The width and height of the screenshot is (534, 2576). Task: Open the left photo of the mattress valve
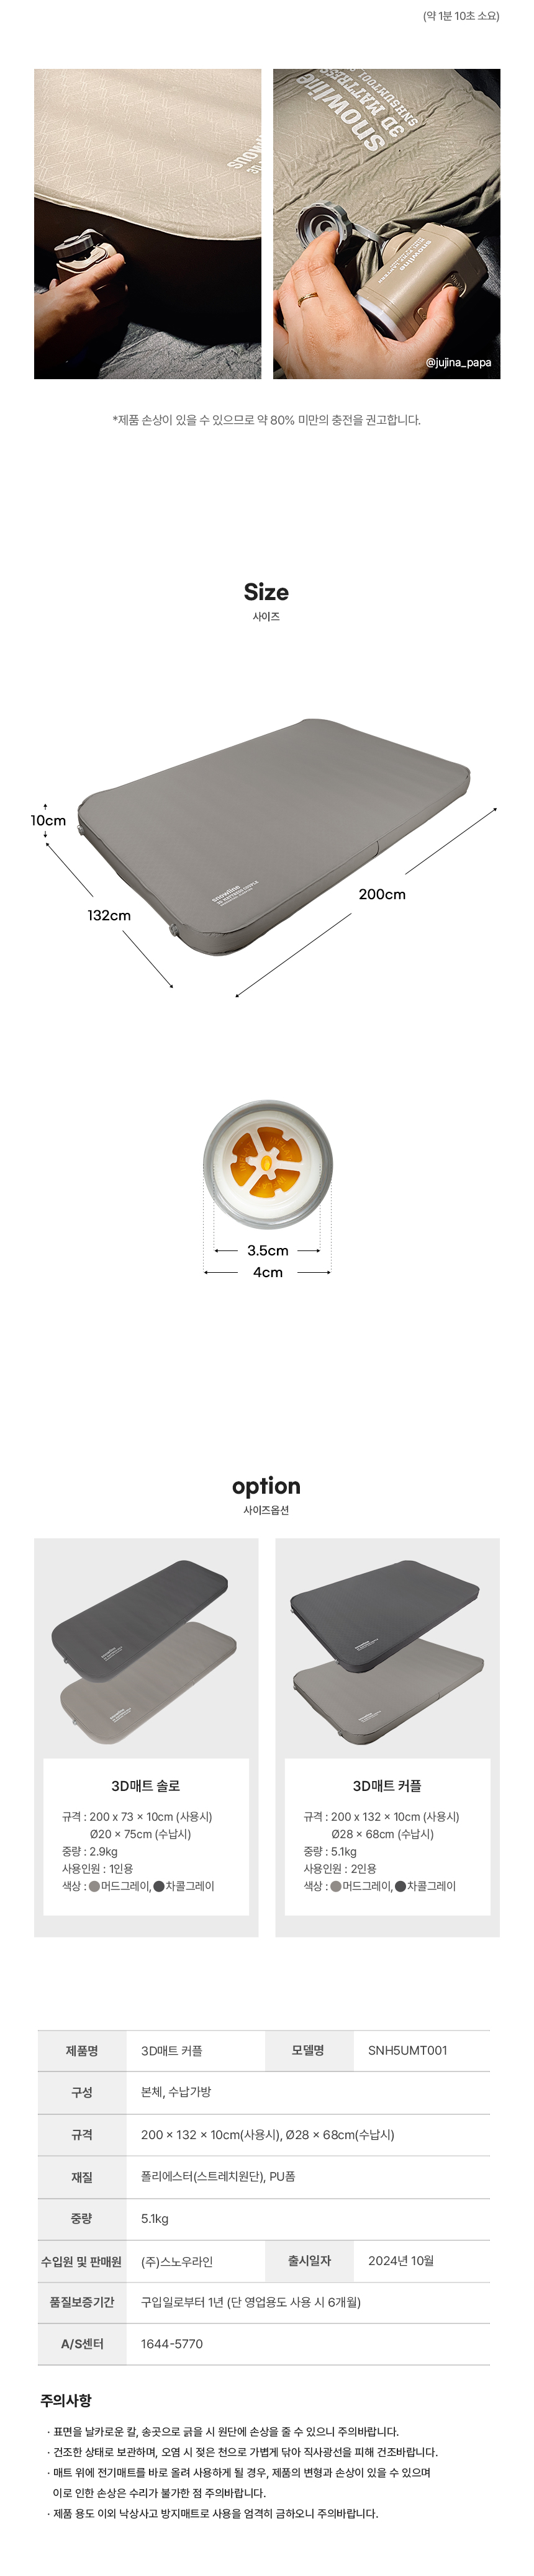147,224
